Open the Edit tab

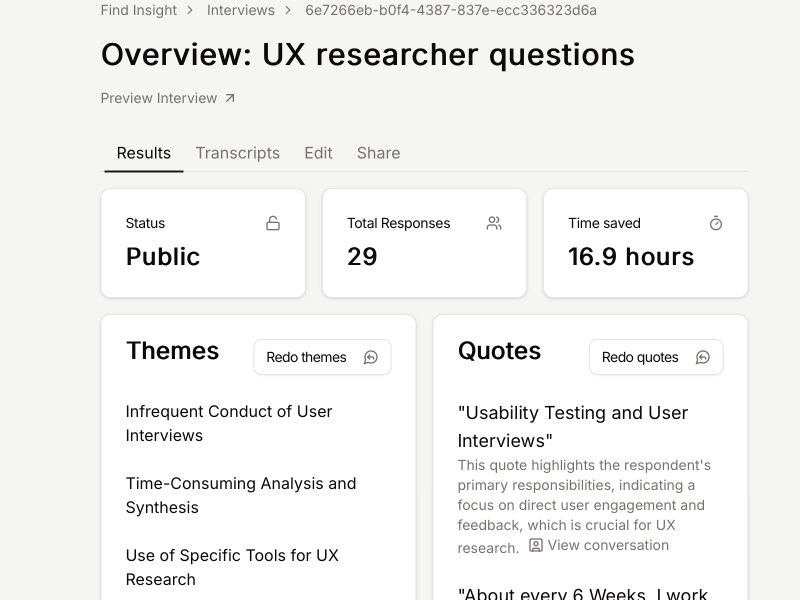pos(318,153)
